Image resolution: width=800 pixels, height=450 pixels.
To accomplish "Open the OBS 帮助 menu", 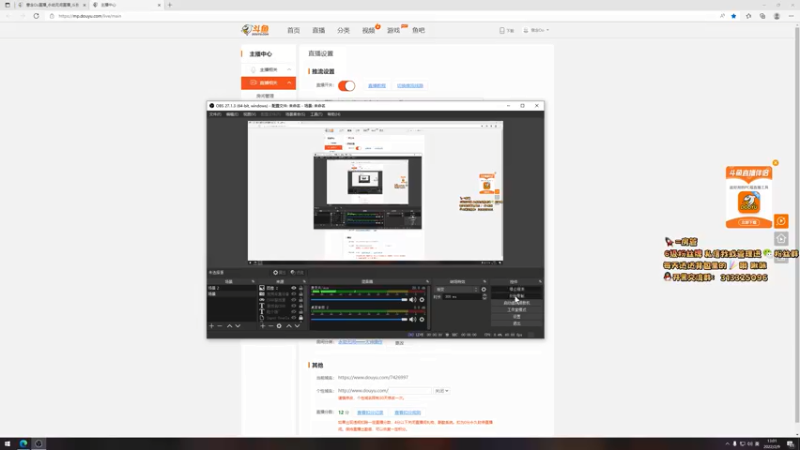I will coord(334,114).
